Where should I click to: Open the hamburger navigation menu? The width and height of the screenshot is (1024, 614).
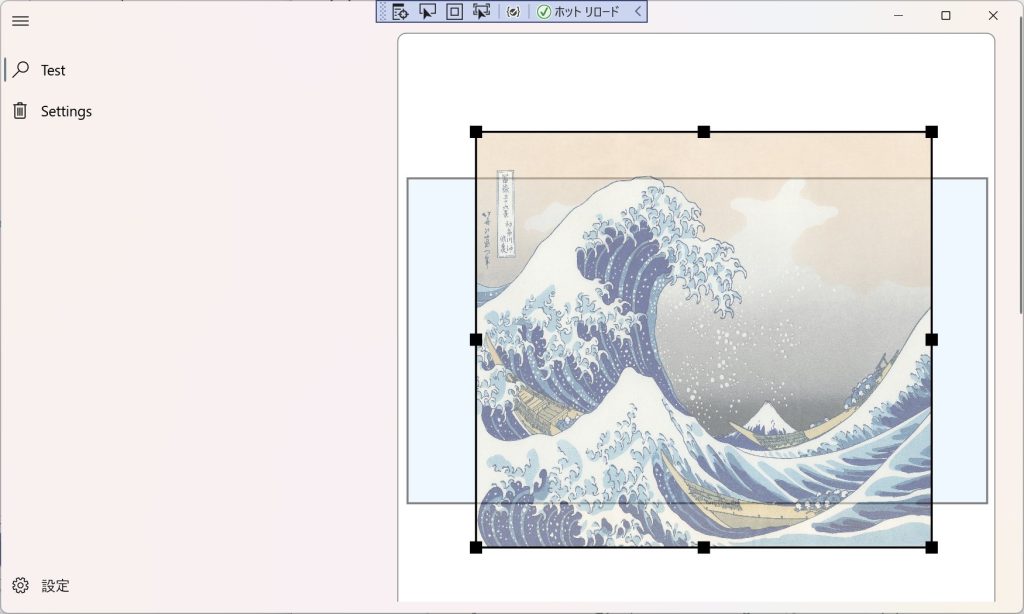[20, 21]
